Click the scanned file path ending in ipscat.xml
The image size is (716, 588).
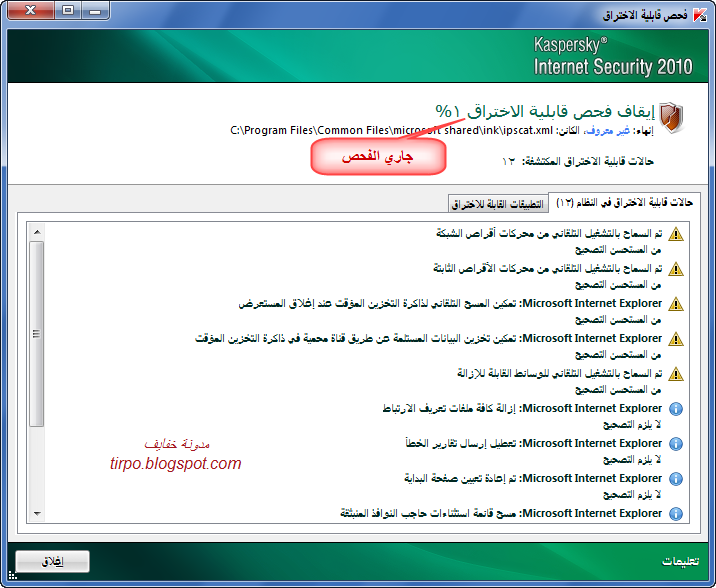tap(391, 131)
